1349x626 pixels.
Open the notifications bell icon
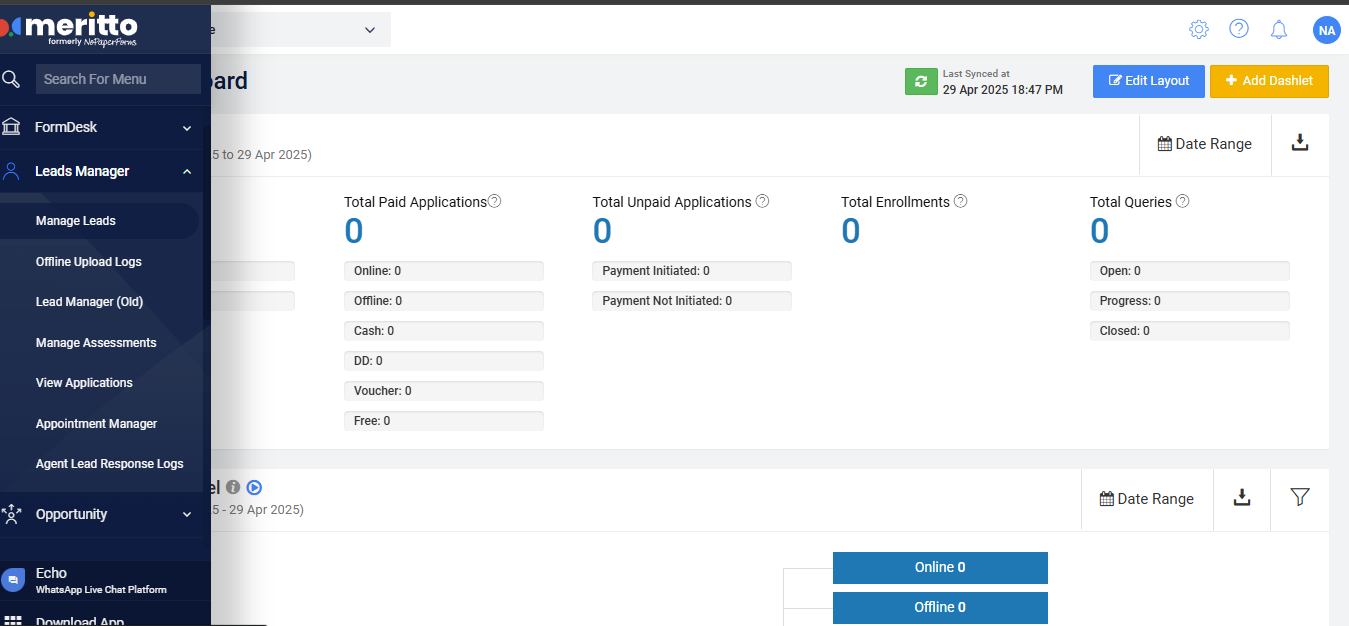pos(1278,30)
